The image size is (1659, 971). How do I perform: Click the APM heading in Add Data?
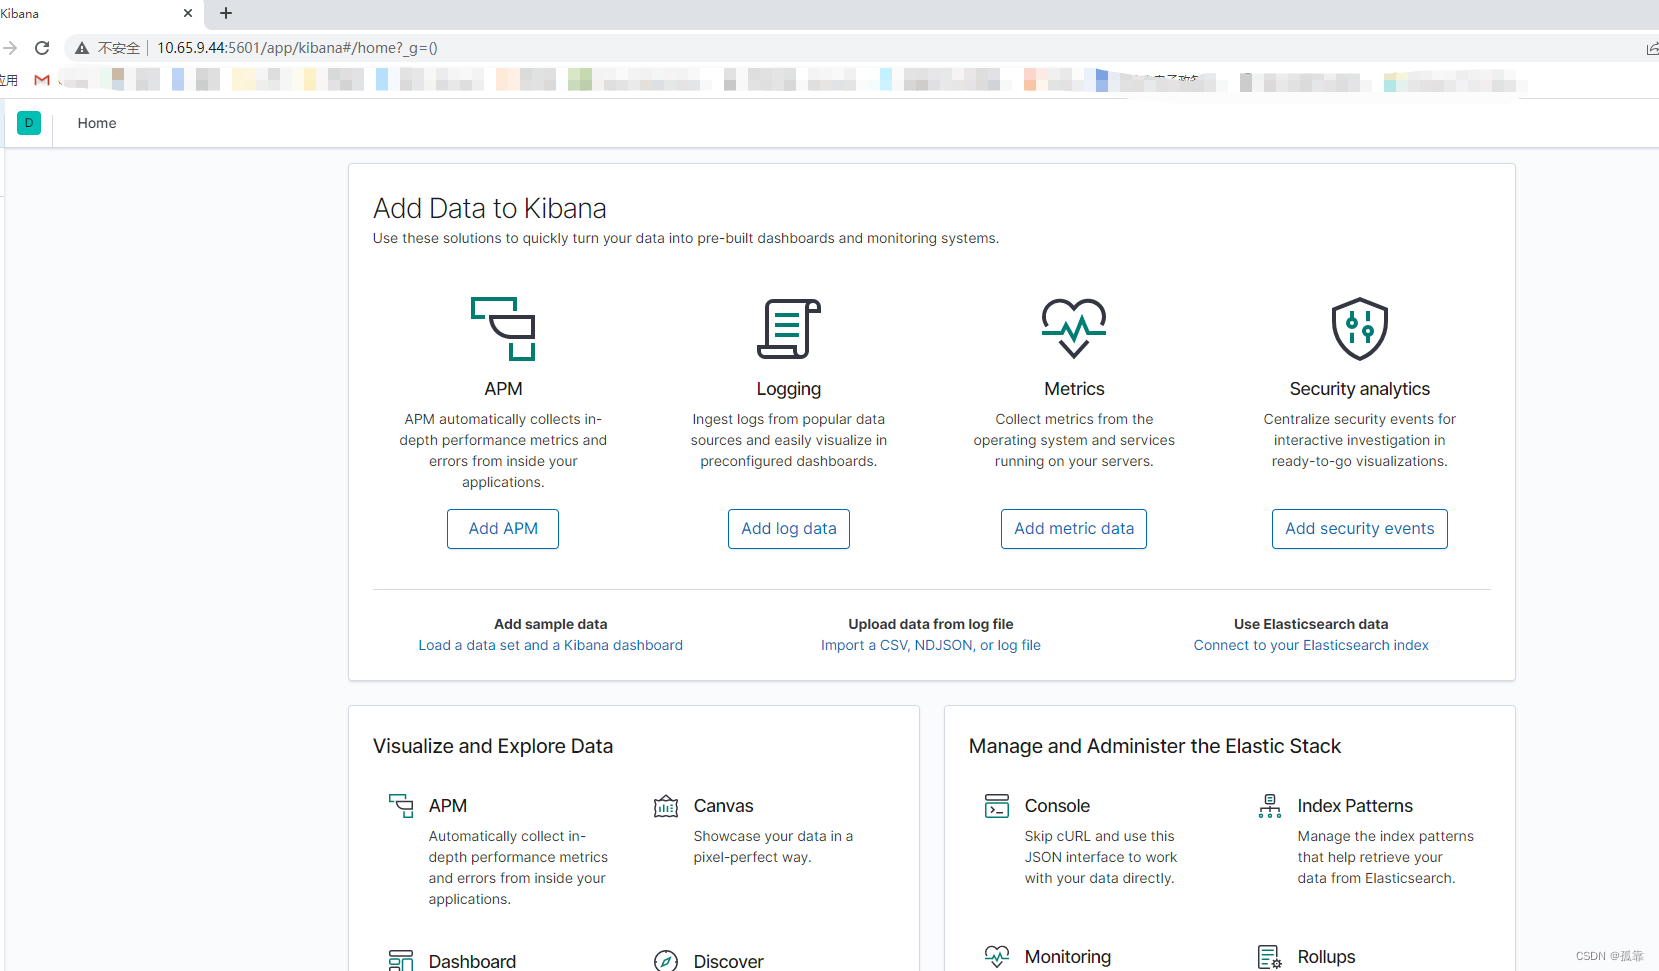click(x=503, y=389)
